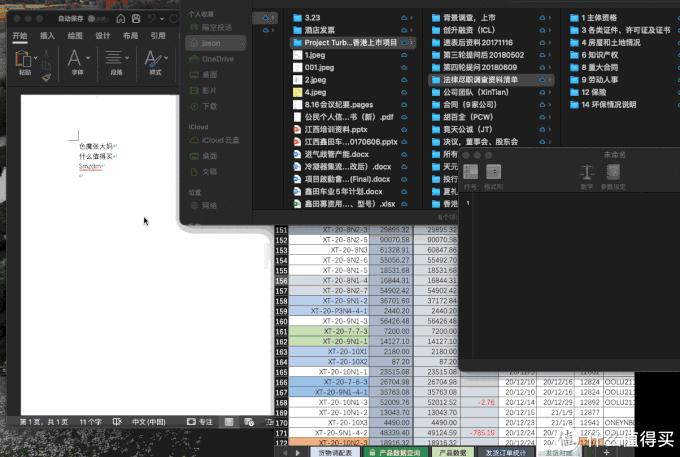Click the 参数设定 settings icon in the untitled window
680x457 pixels.
(613, 172)
